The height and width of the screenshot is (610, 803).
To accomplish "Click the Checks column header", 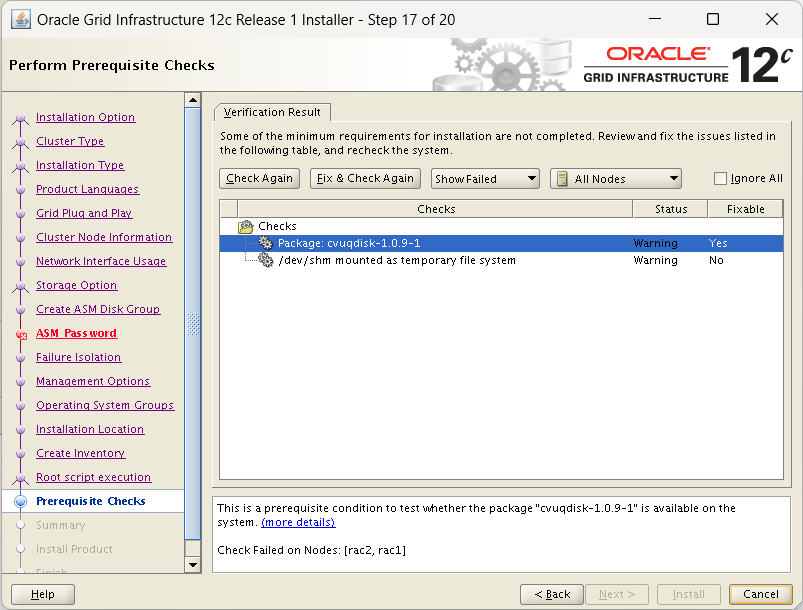I will point(436,209).
